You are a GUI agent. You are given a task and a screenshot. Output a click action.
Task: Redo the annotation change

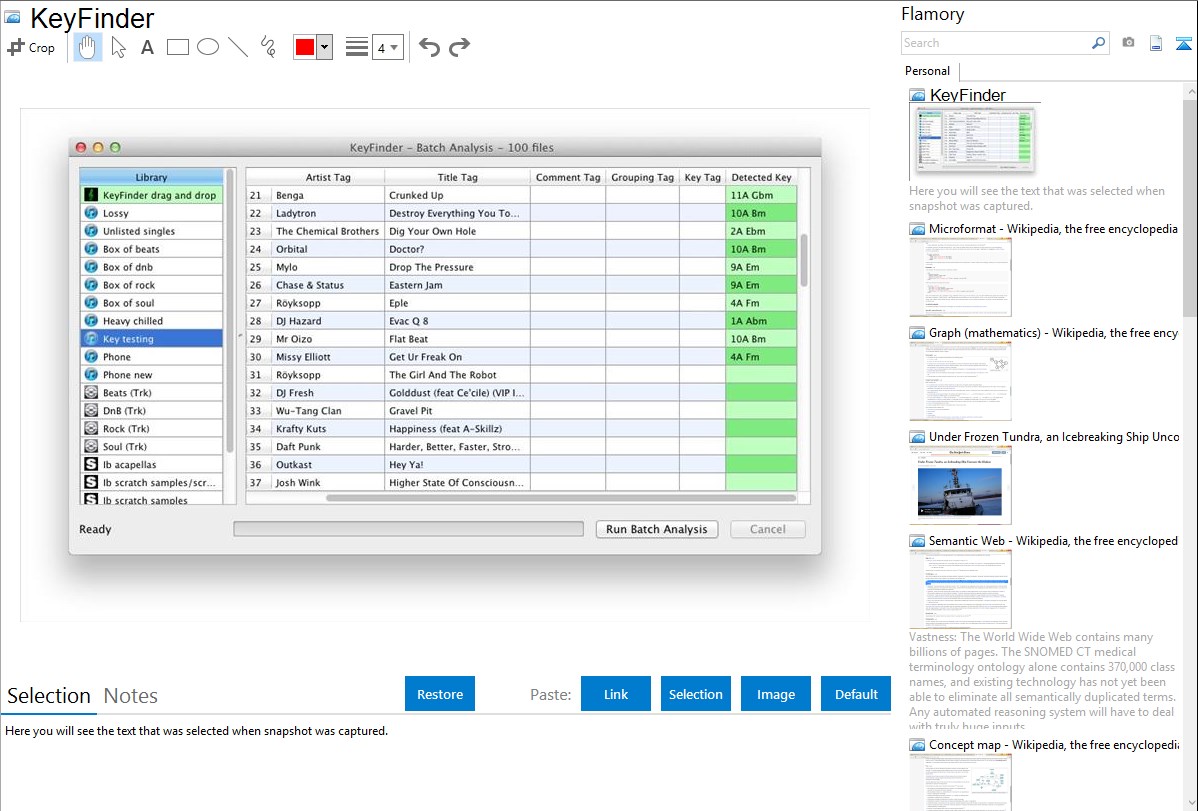pyautogui.click(x=459, y=47)
